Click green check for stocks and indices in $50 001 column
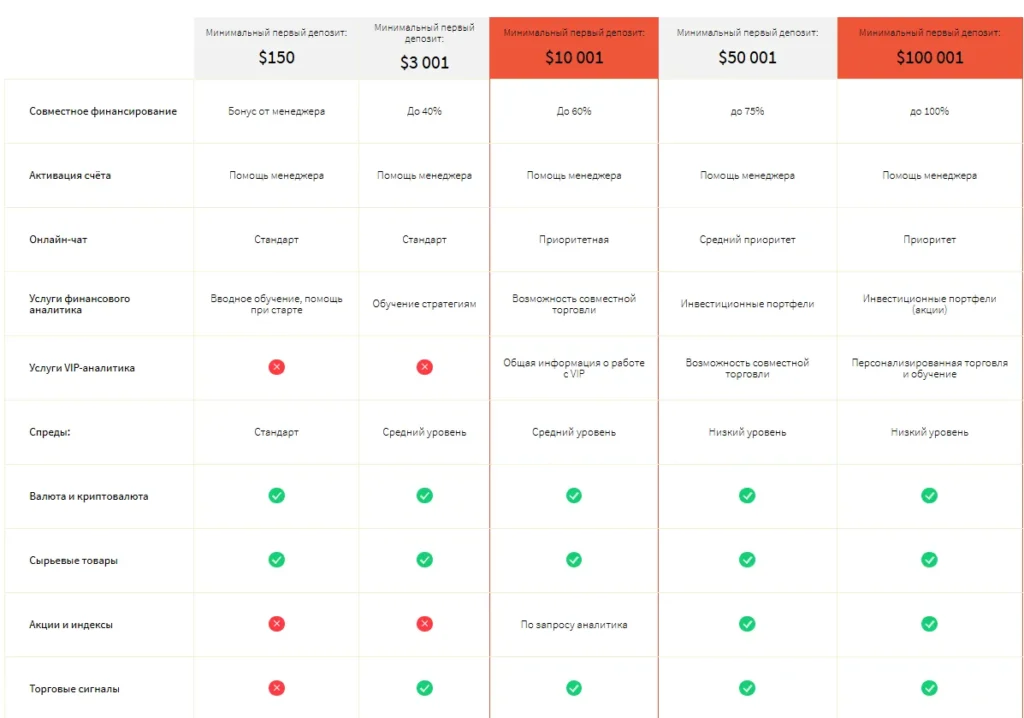Screen dimensions: 1024x718 [x=747, y=624]
